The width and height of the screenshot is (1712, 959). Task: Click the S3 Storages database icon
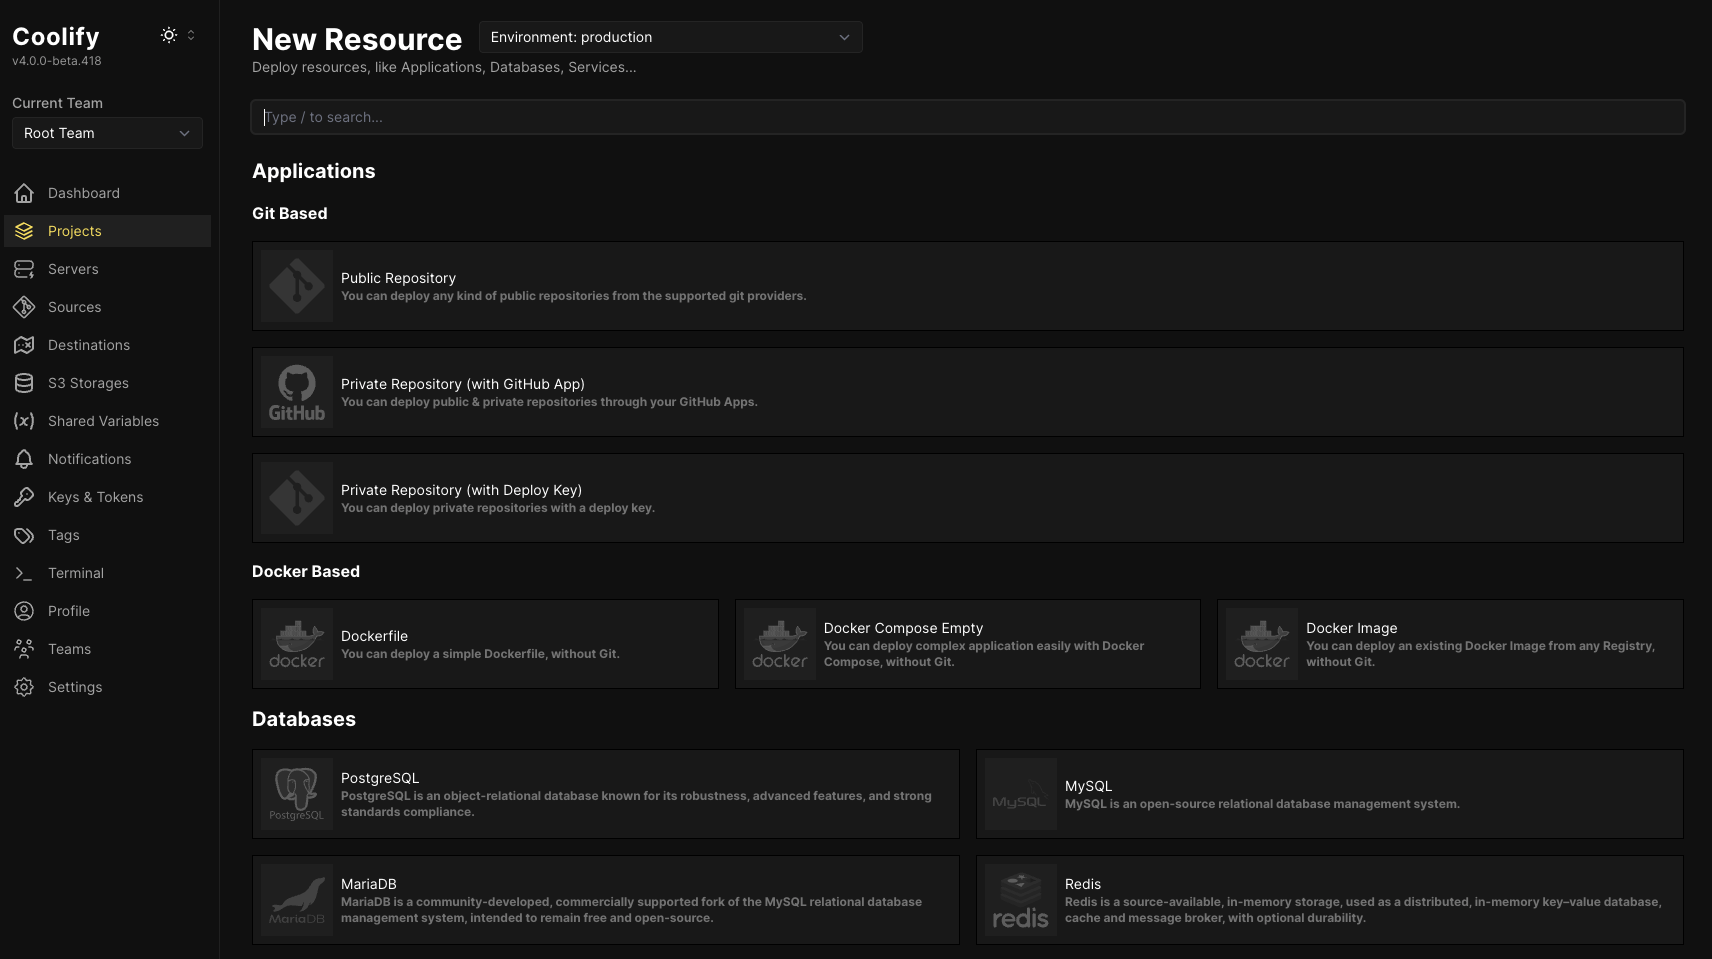point(24,383)
